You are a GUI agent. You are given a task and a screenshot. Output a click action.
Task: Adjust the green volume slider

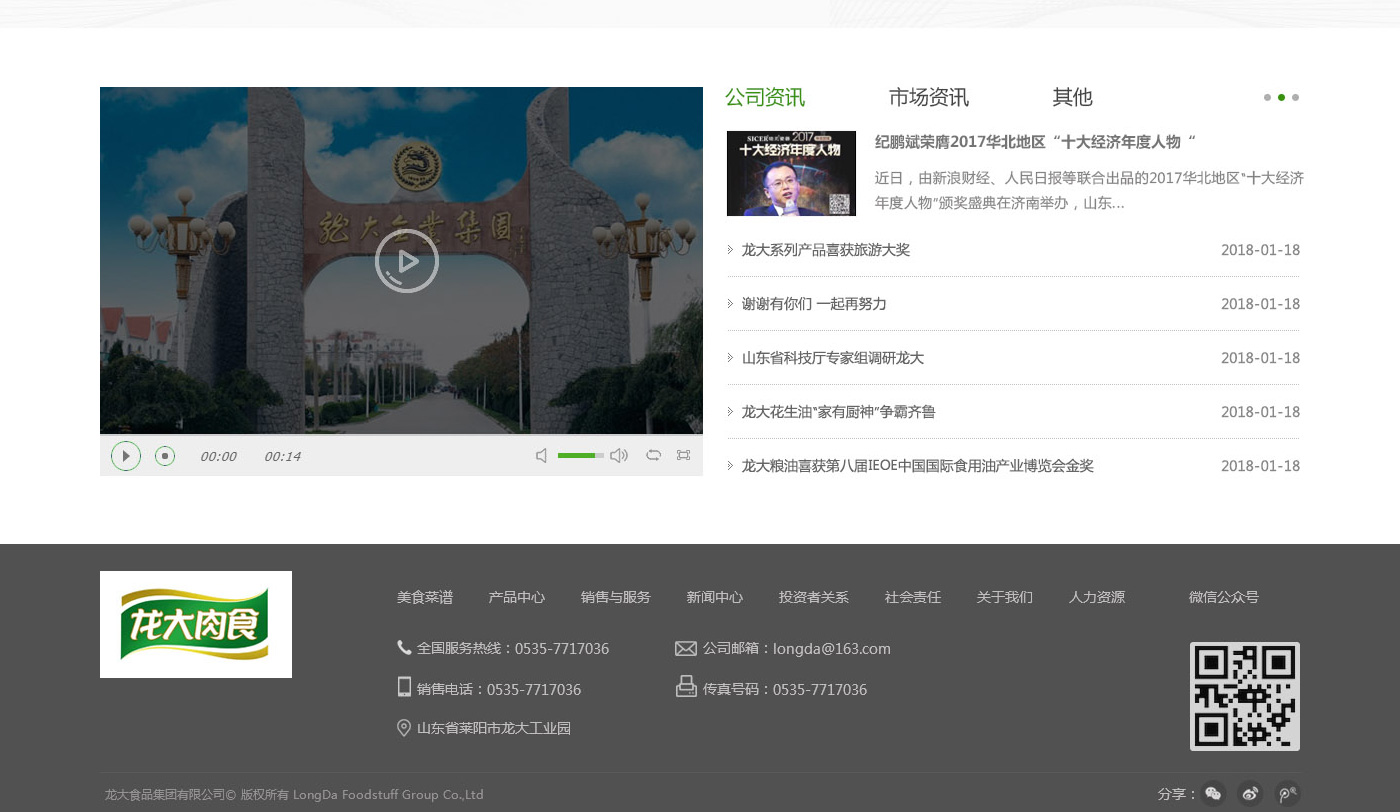tap(580, 456)
